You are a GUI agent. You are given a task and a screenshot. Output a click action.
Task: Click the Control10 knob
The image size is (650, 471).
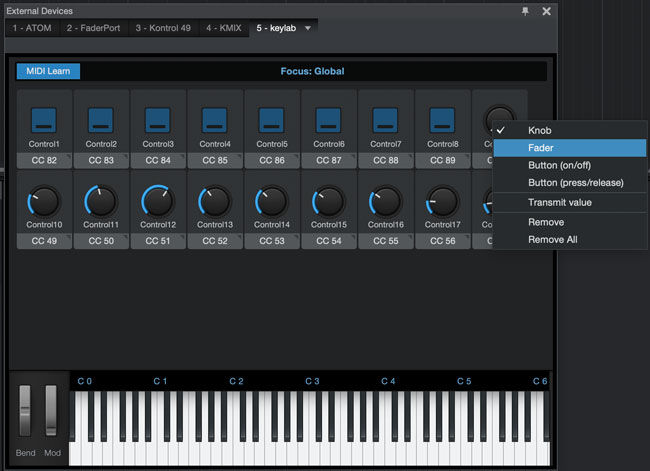point(44,202)
